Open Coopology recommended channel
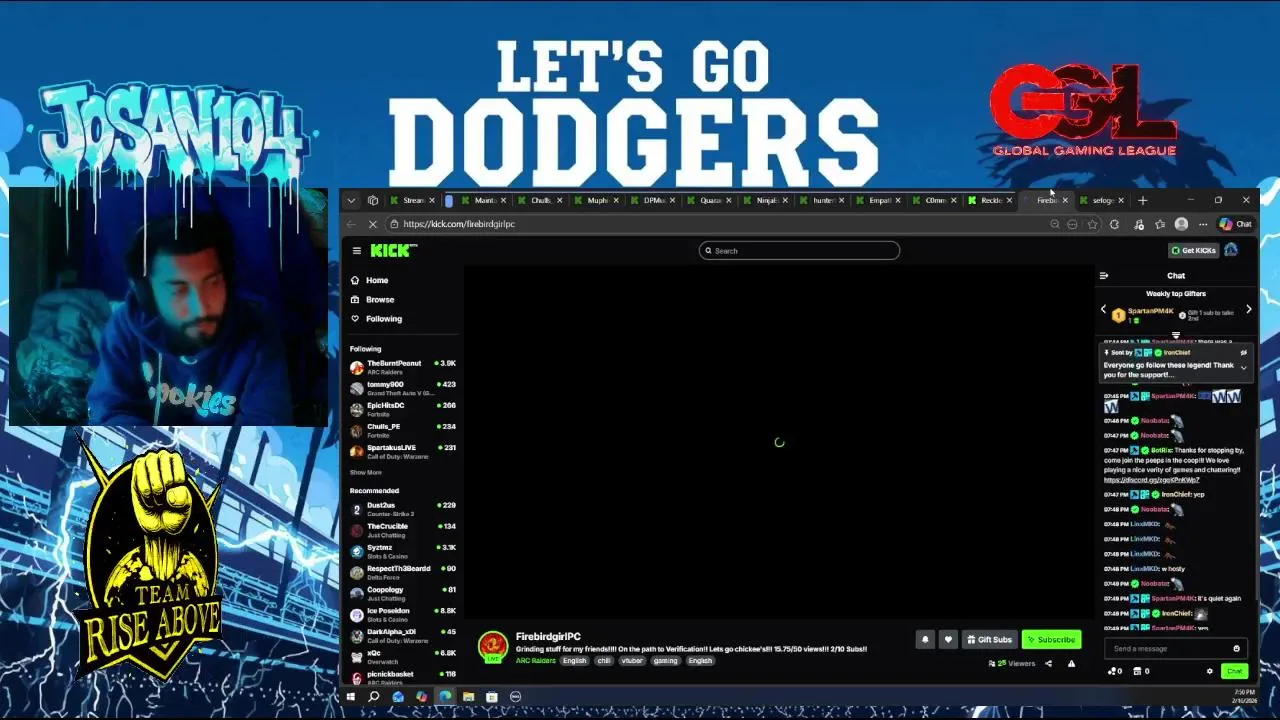 point(403,593)
